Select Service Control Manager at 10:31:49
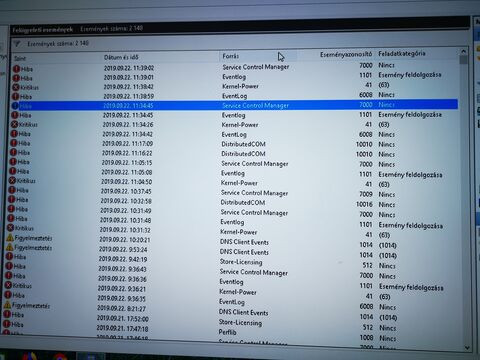This screenshot has width=480, height=360. [x=254, y=212]
